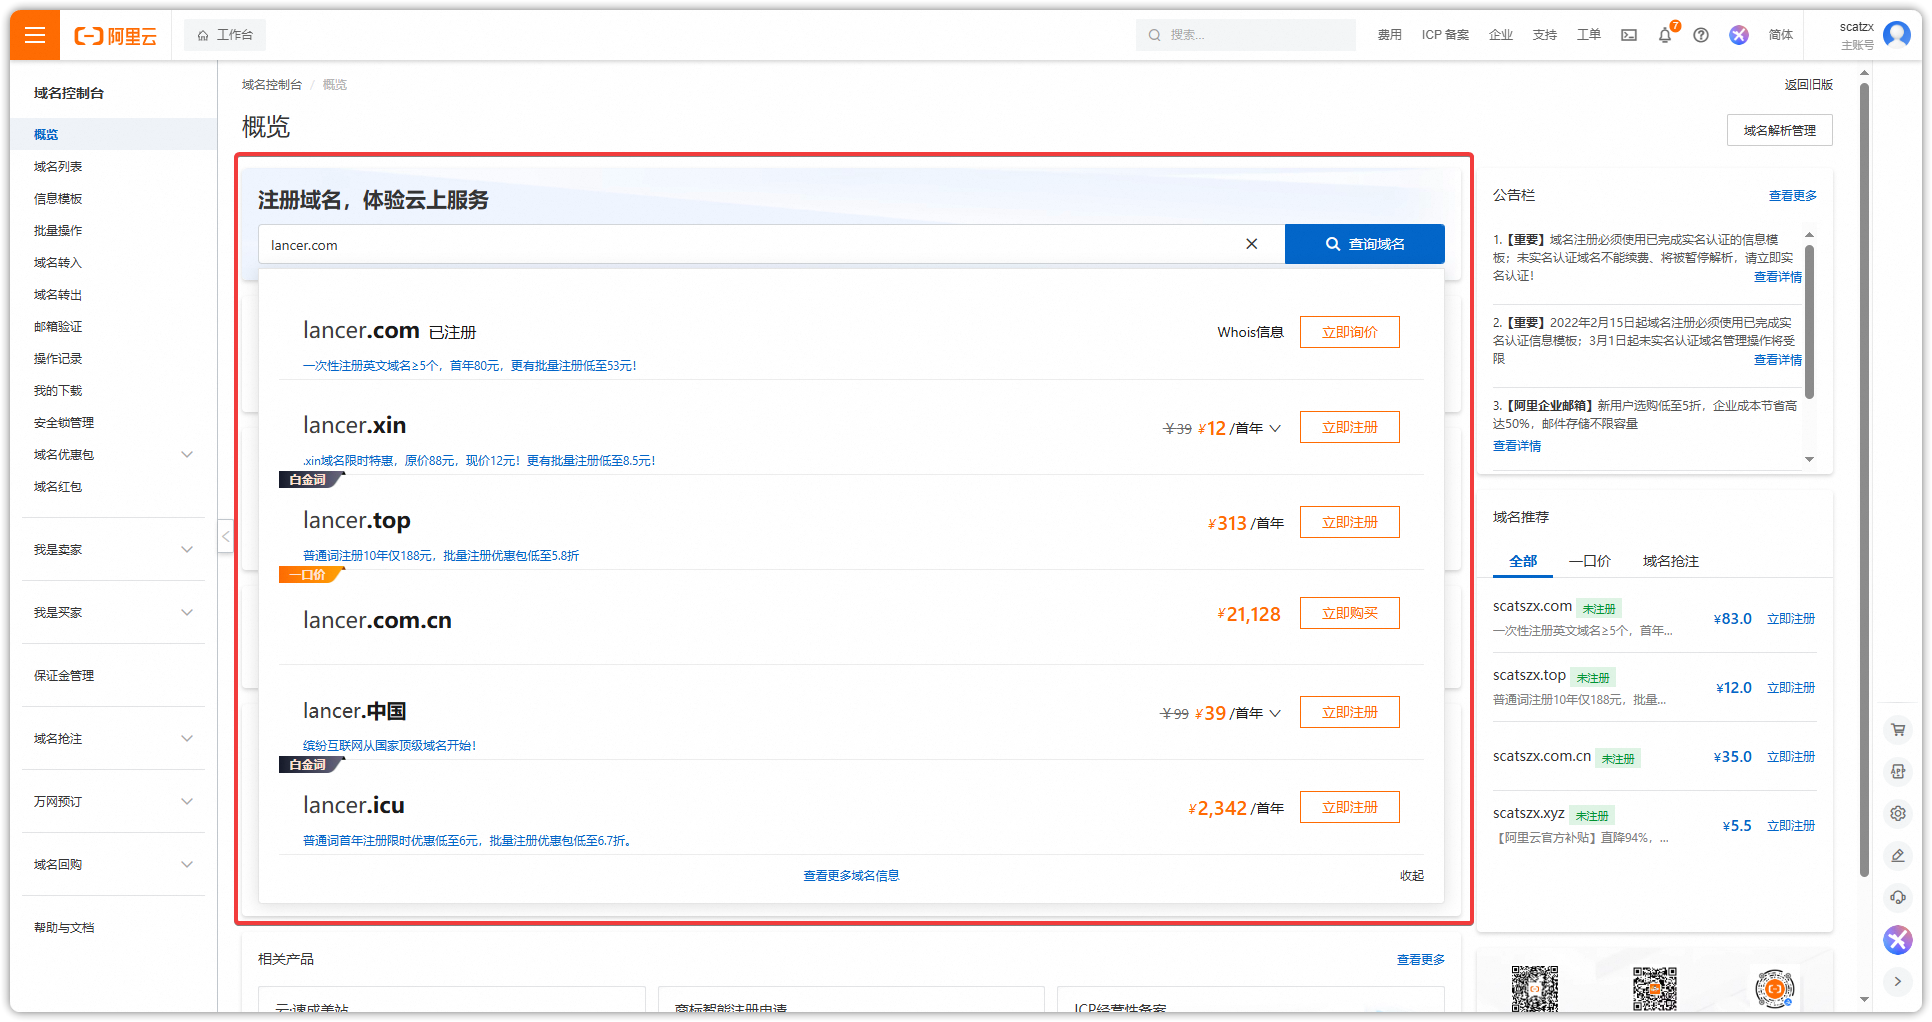This screenshot has width=1932, height=1022.
Task: Click 收起 to collapse results
Action: tap(1412, 876)
